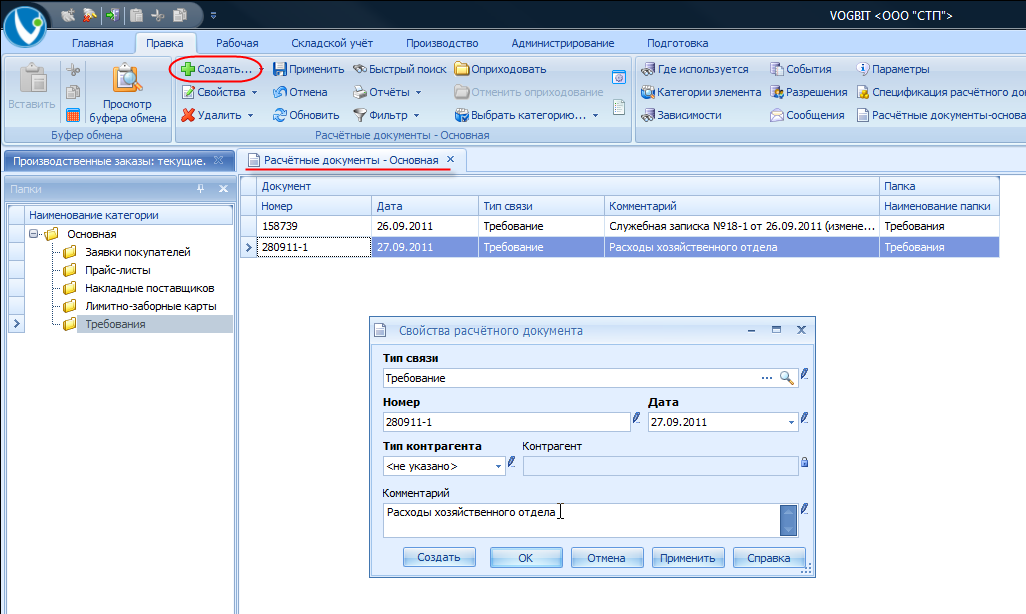Open Сообщения

[807, 115]
